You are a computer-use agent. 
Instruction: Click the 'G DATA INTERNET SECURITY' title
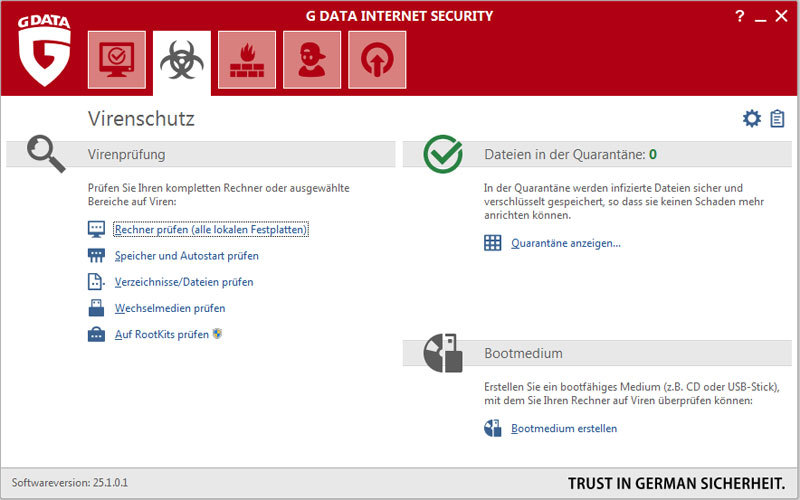(399, 16)
